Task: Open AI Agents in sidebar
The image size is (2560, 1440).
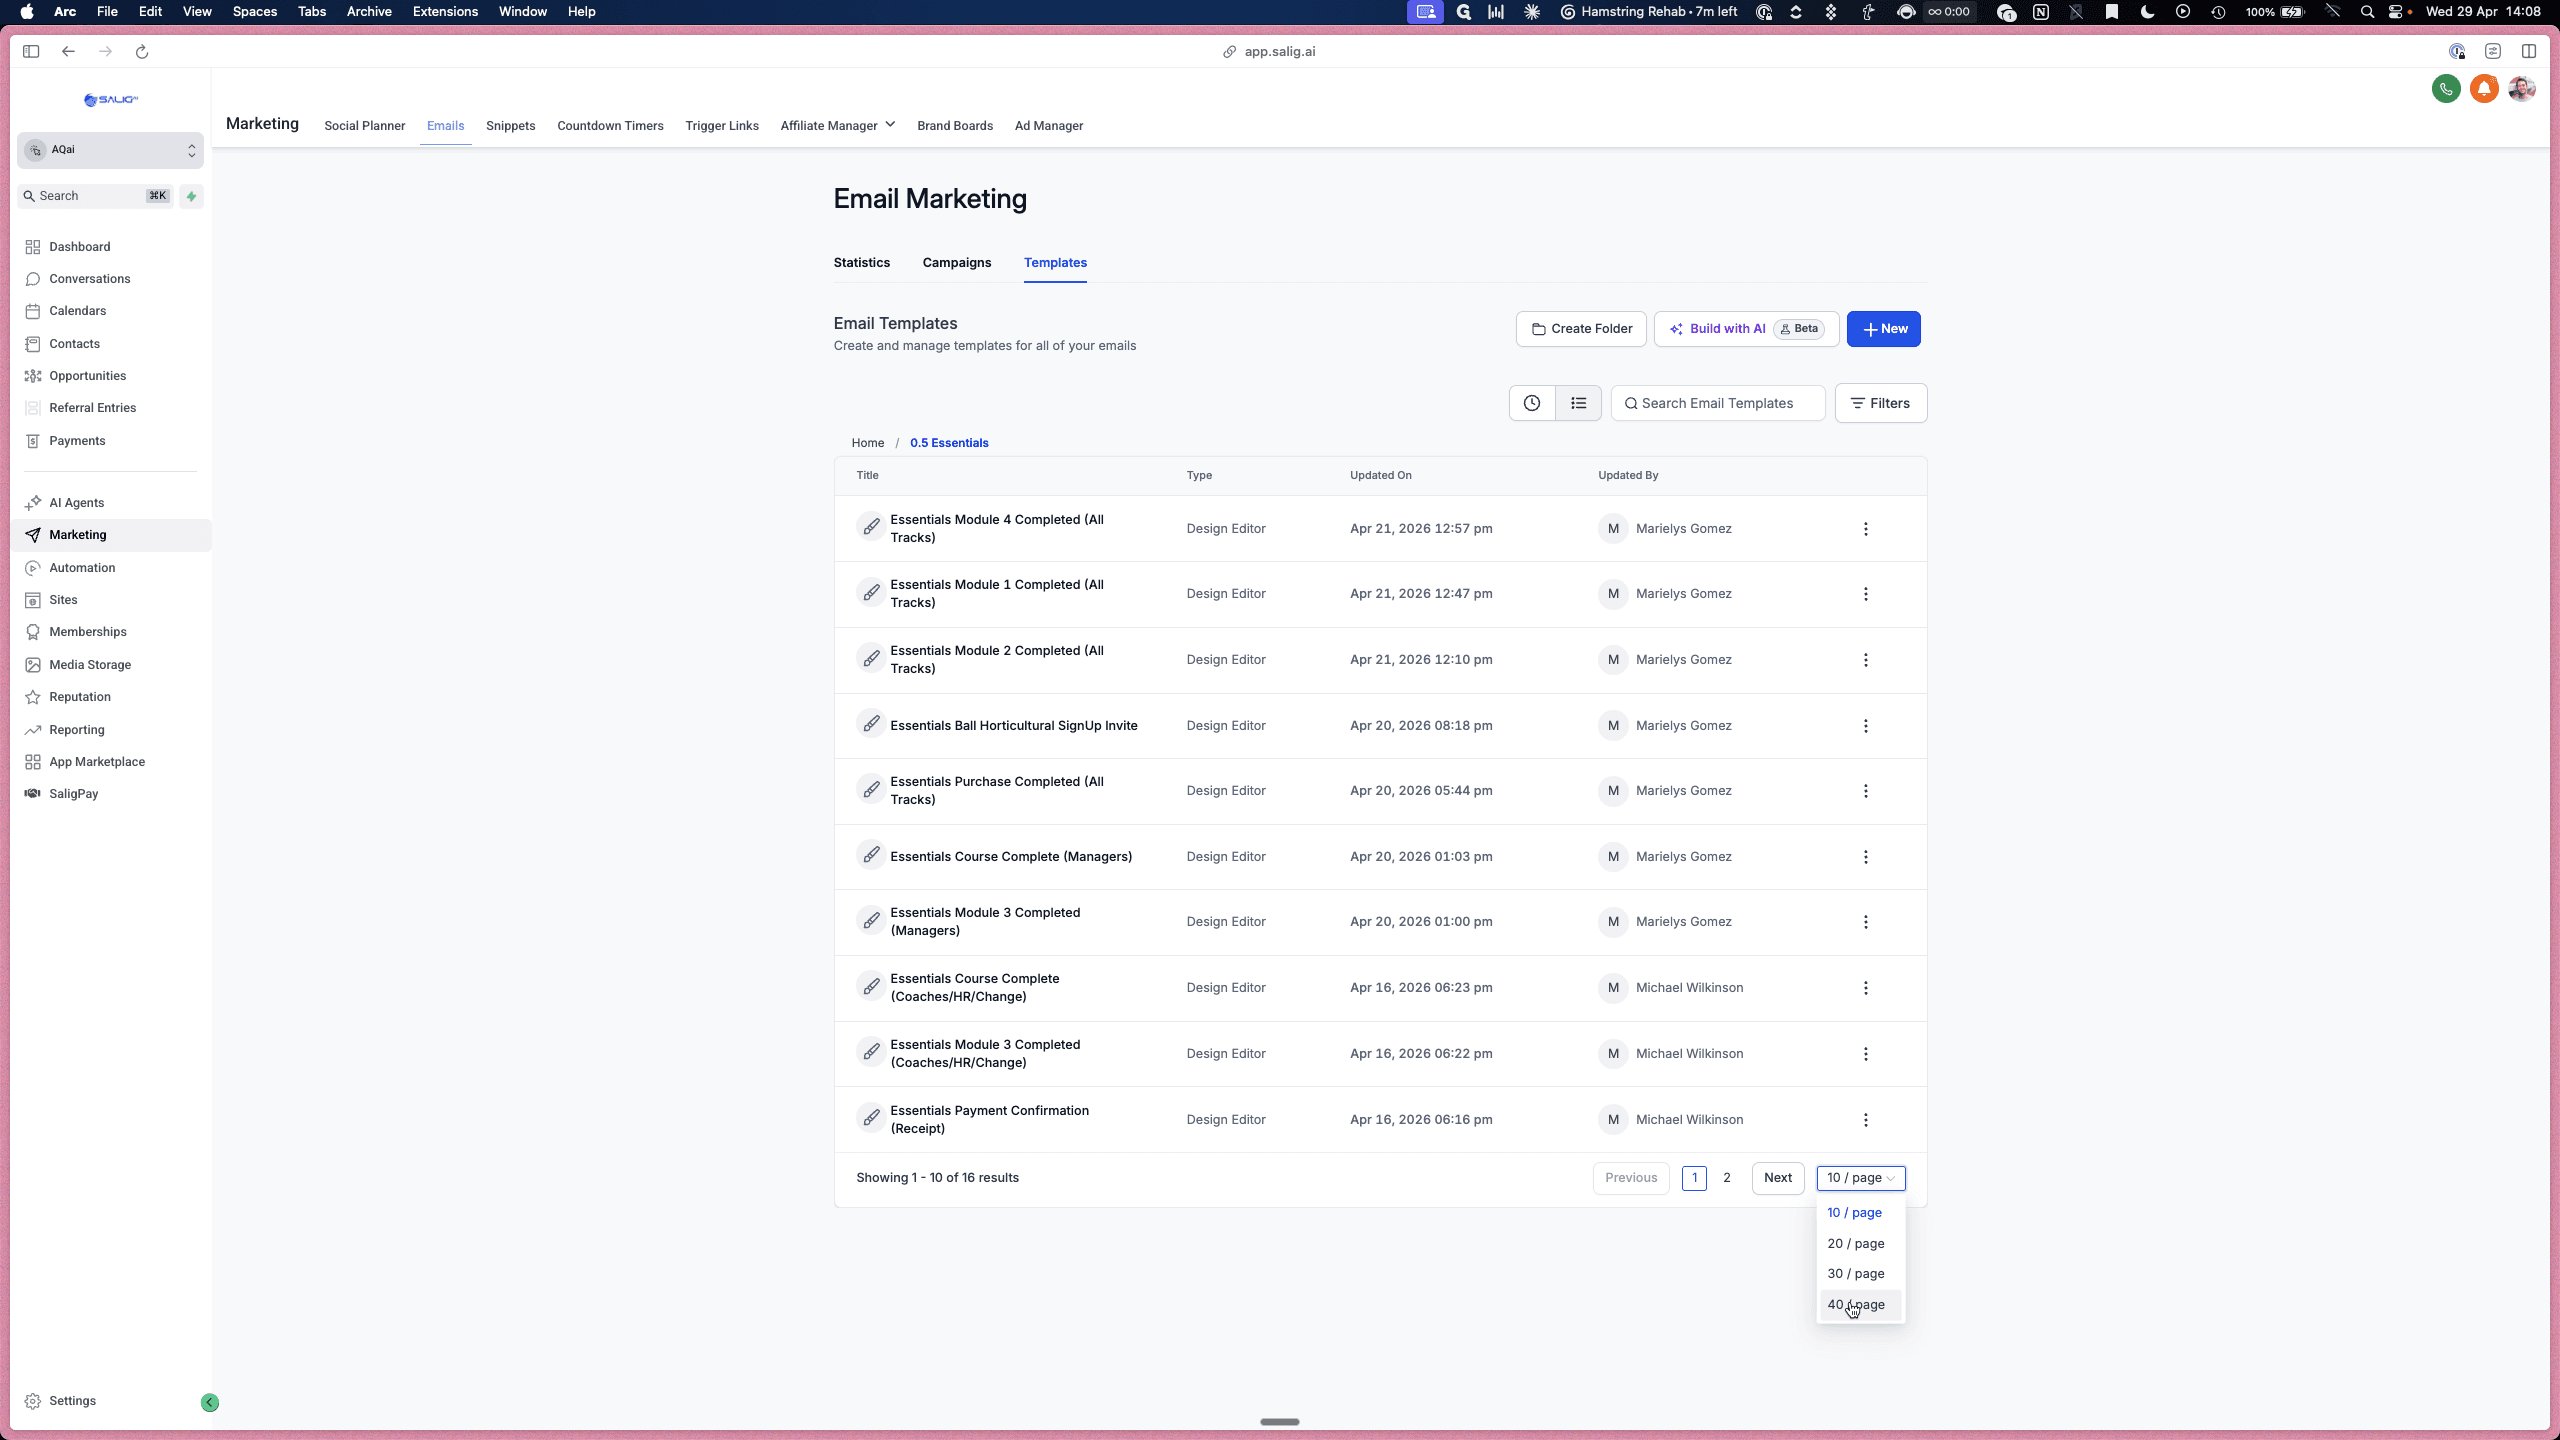Action: tap(77, 503)
